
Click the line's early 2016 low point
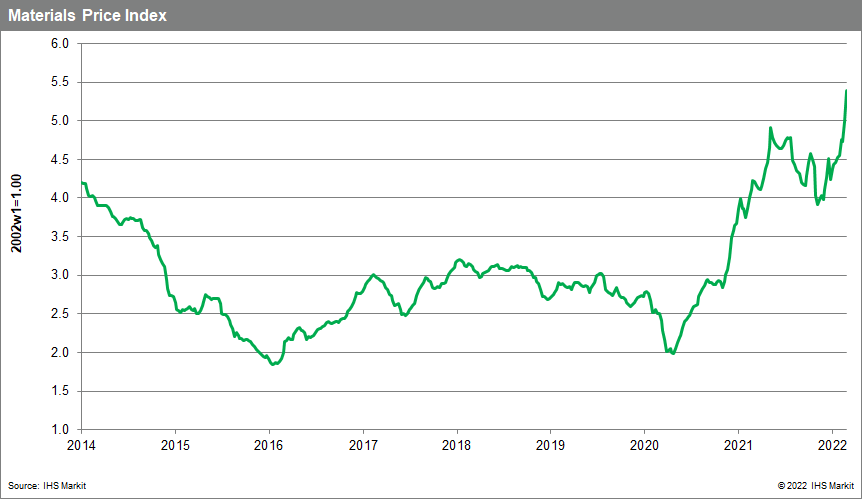(x=273, y=364)
